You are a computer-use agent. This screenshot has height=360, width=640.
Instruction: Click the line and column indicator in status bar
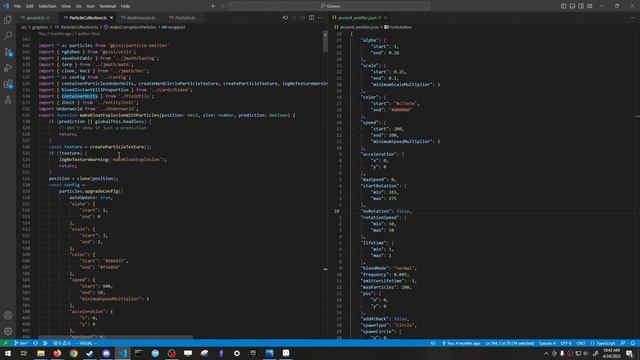pyautogui.click(x=509, y=343)
